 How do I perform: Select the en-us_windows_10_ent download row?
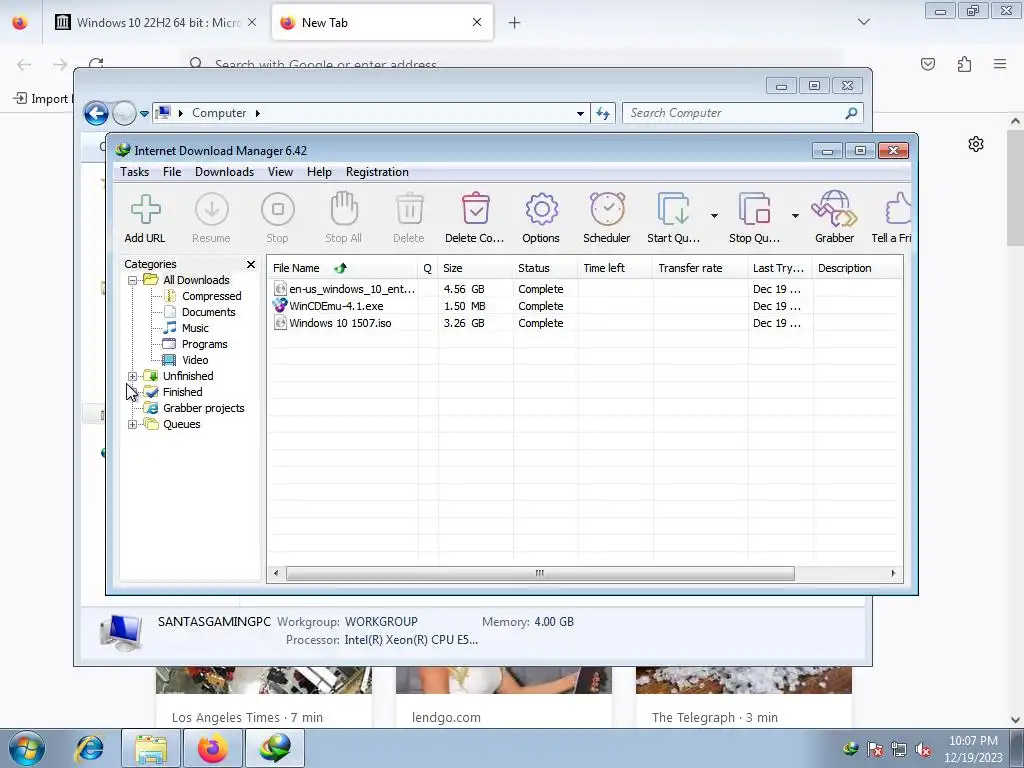pyautogui.click(x=584, y=289)
